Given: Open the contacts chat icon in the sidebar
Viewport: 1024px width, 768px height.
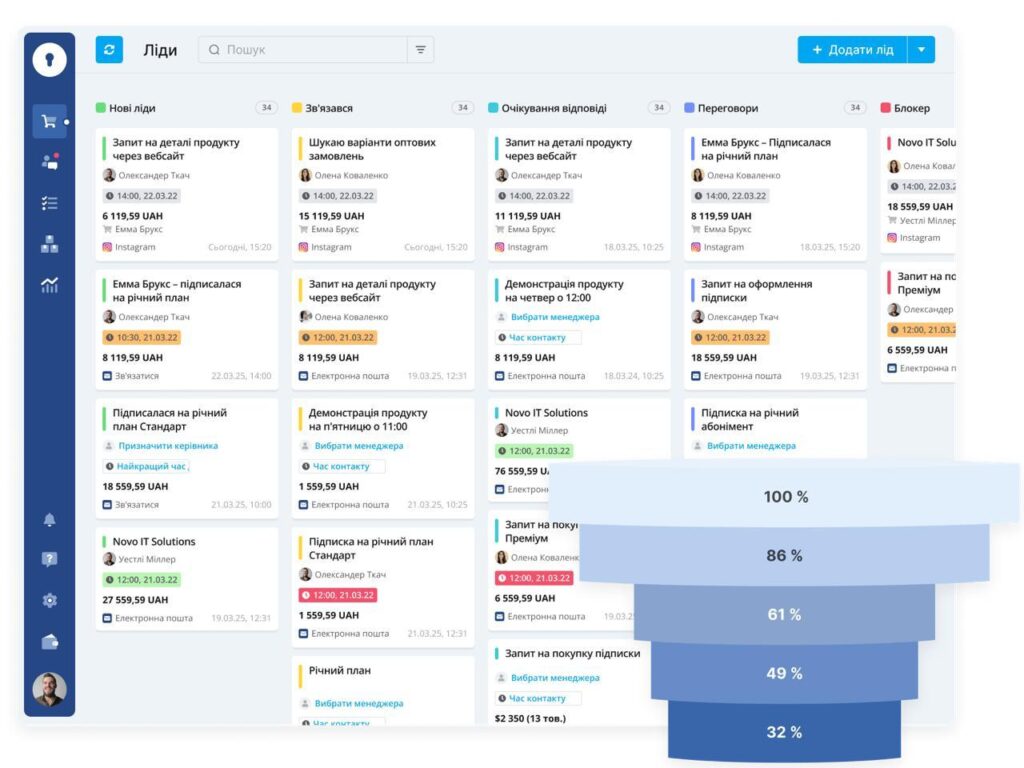Looking at the screenshot, I should 49,162.
